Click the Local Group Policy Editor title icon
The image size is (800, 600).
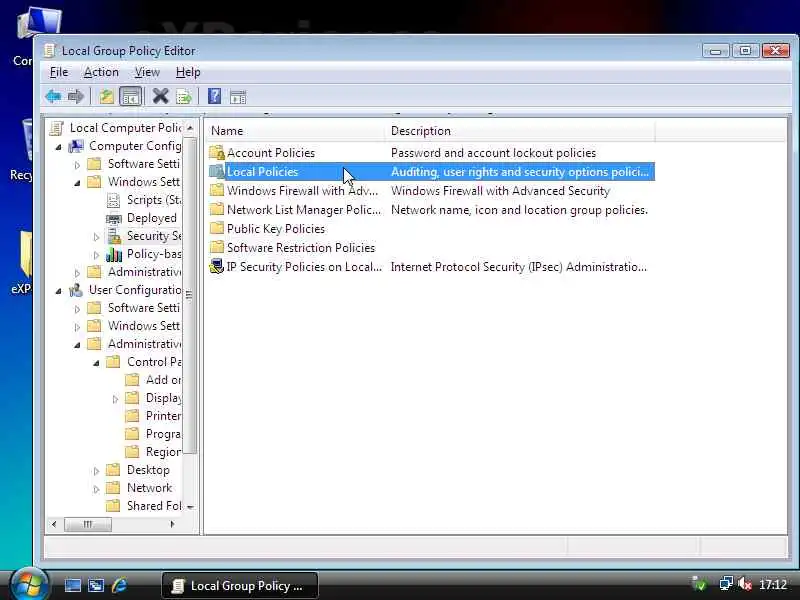(49, 51)
